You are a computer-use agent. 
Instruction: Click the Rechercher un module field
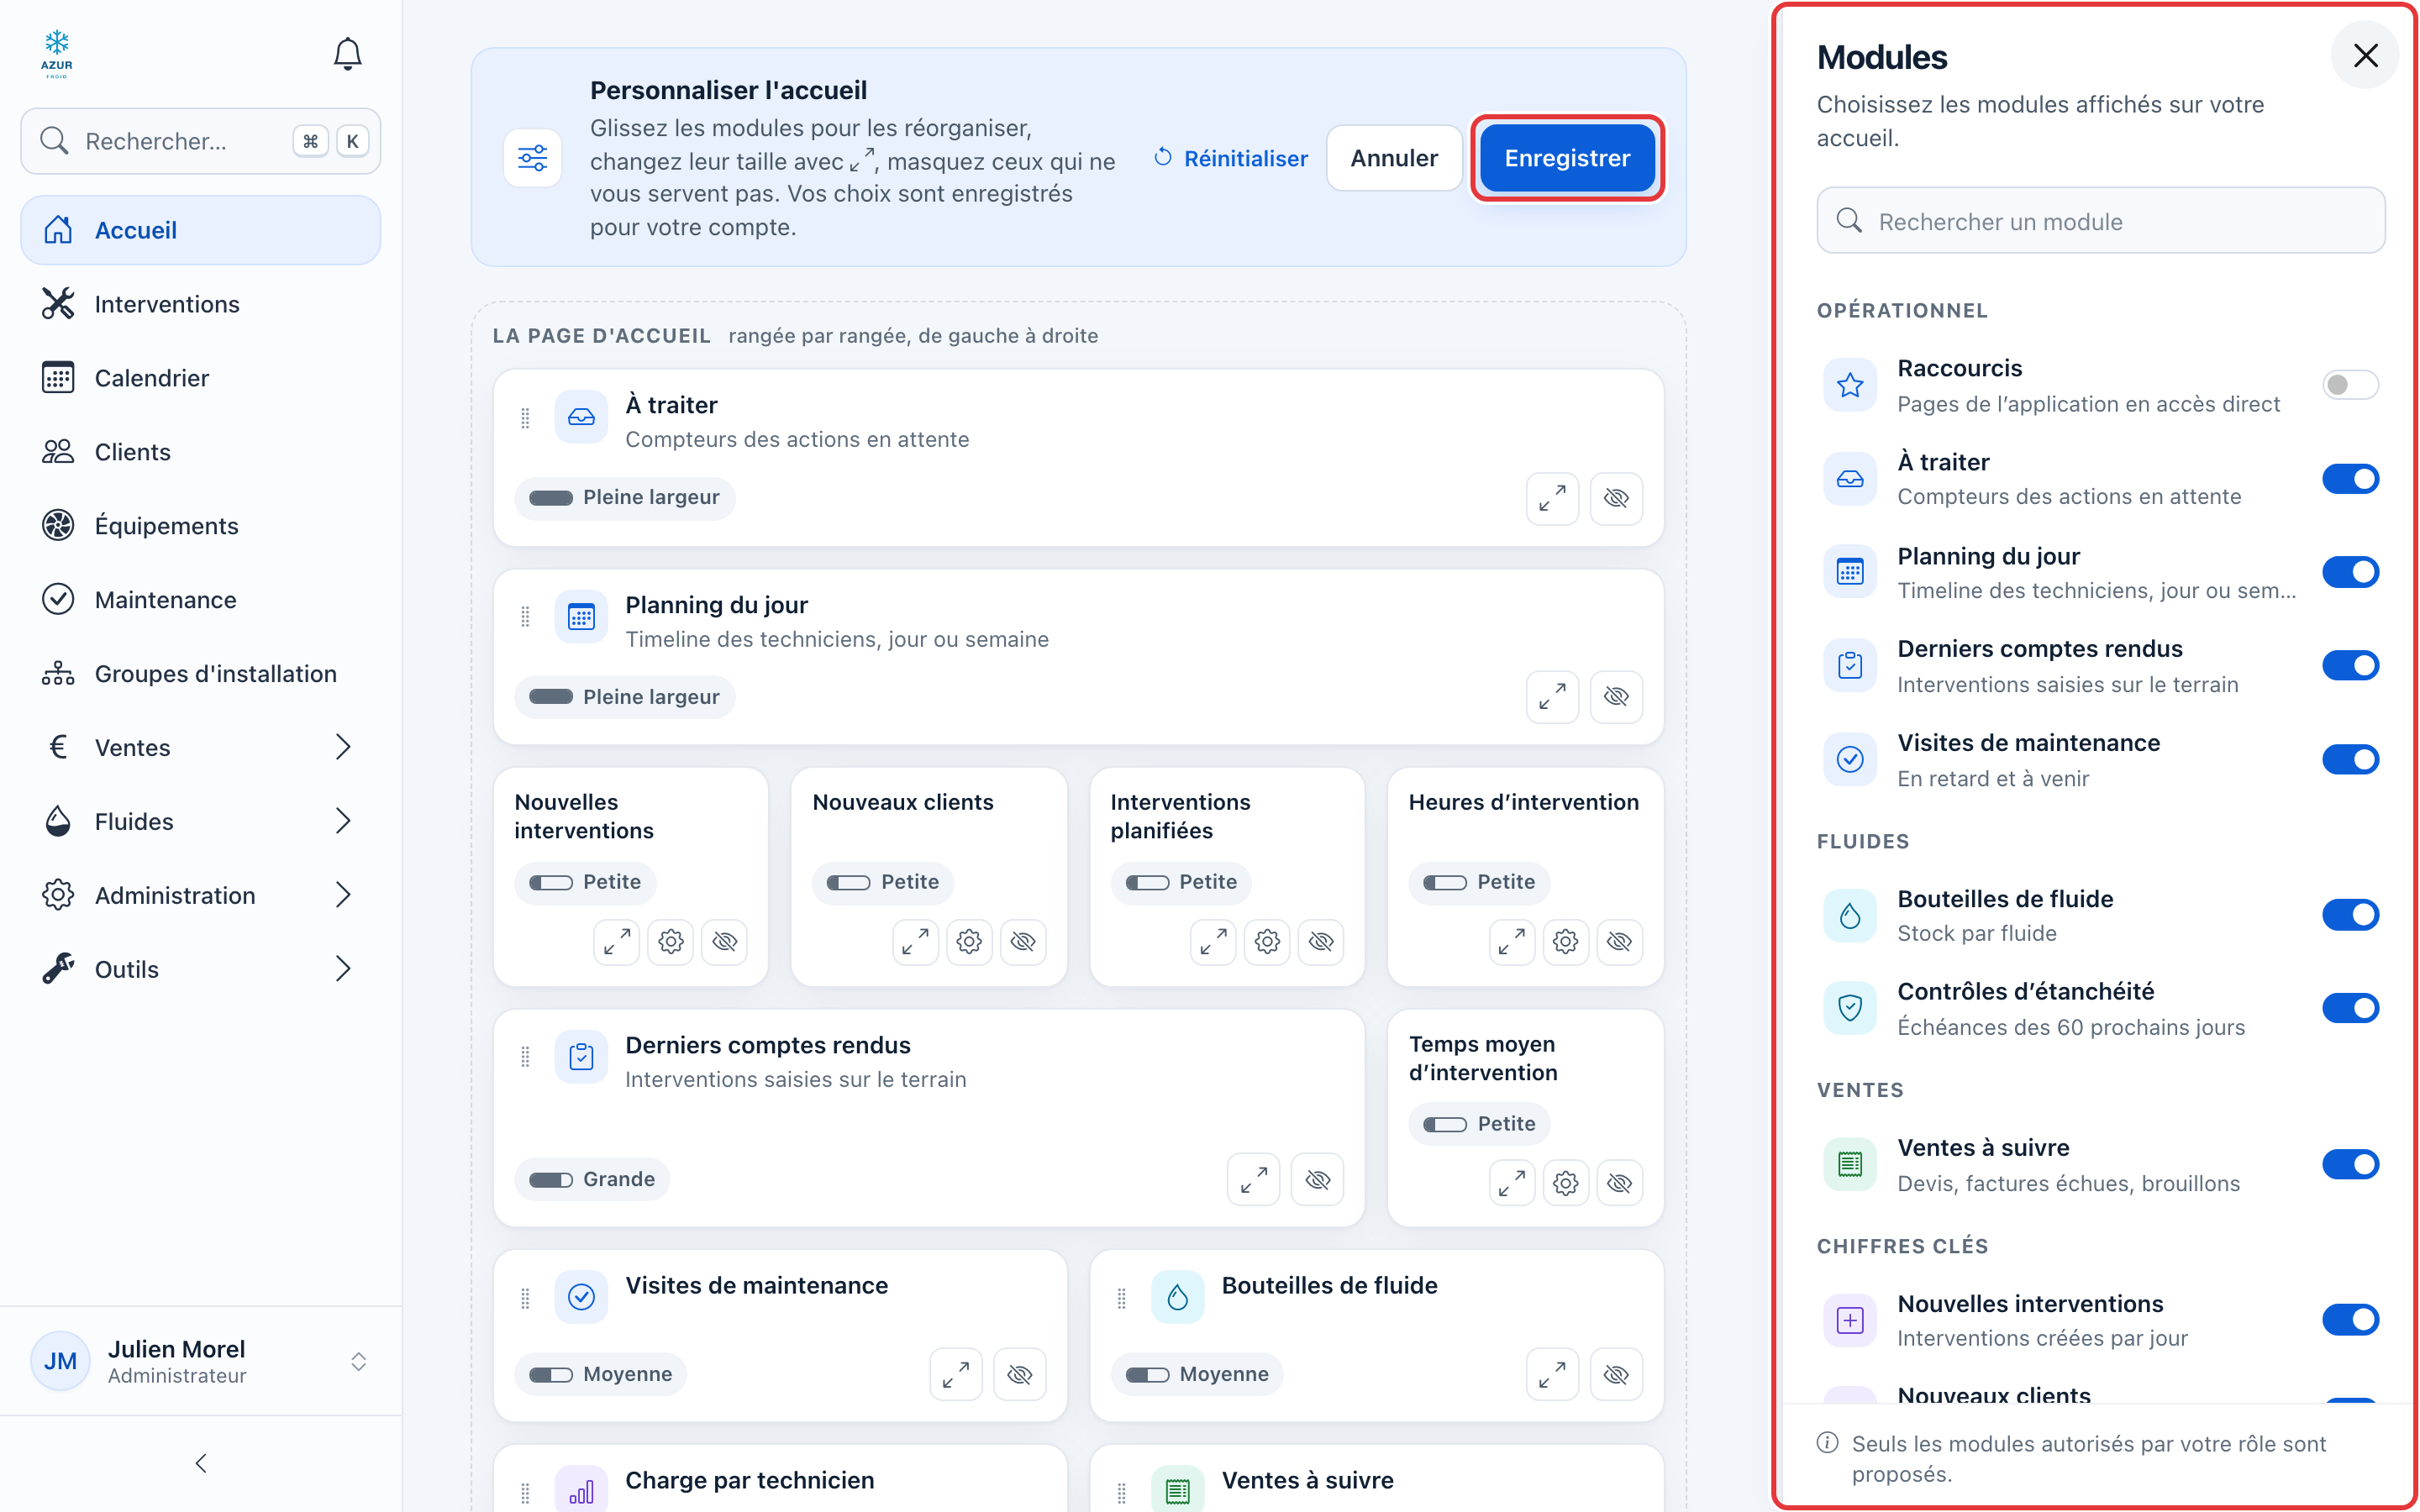click(x=2100, y=221)
